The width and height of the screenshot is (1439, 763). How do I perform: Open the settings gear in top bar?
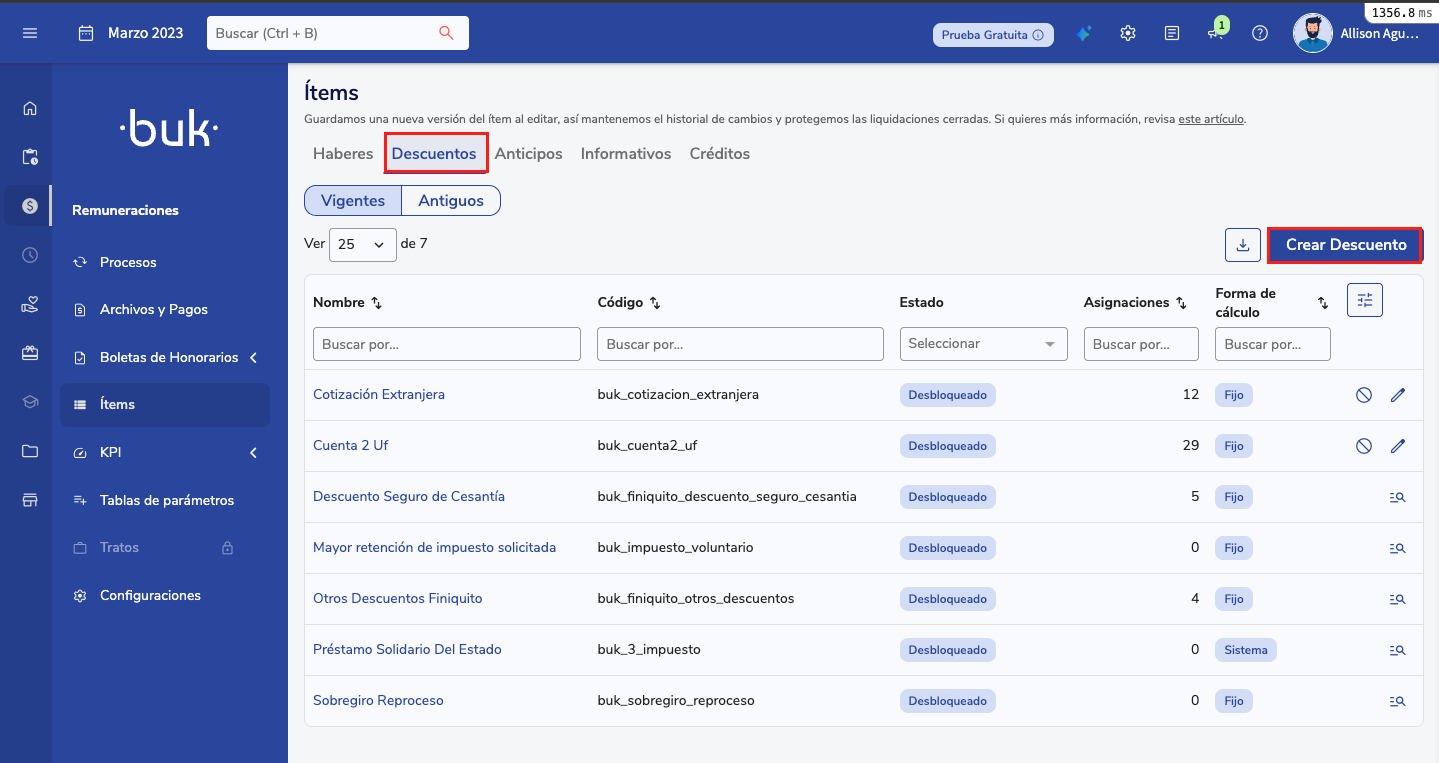(1128, 33)
